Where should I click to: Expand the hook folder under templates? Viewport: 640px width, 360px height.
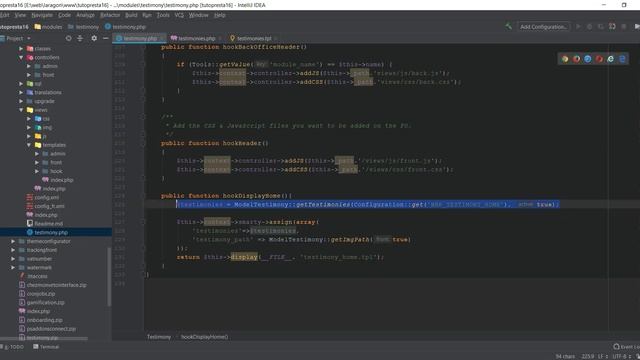point(37,171)
